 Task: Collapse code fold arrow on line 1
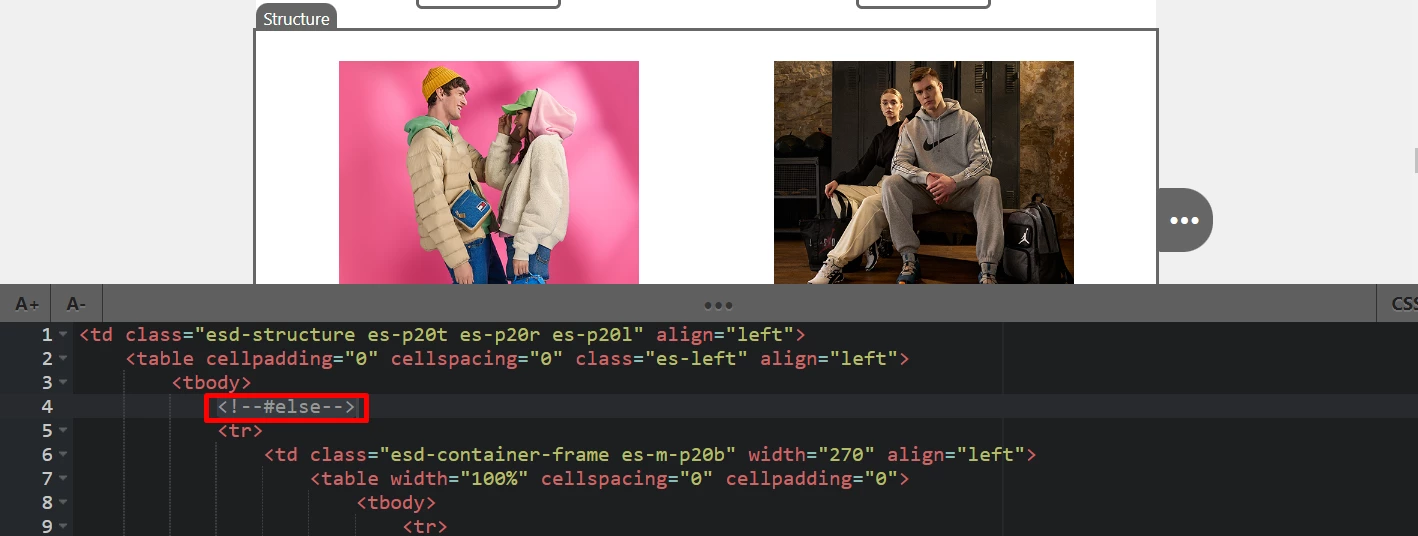[63, 334]
